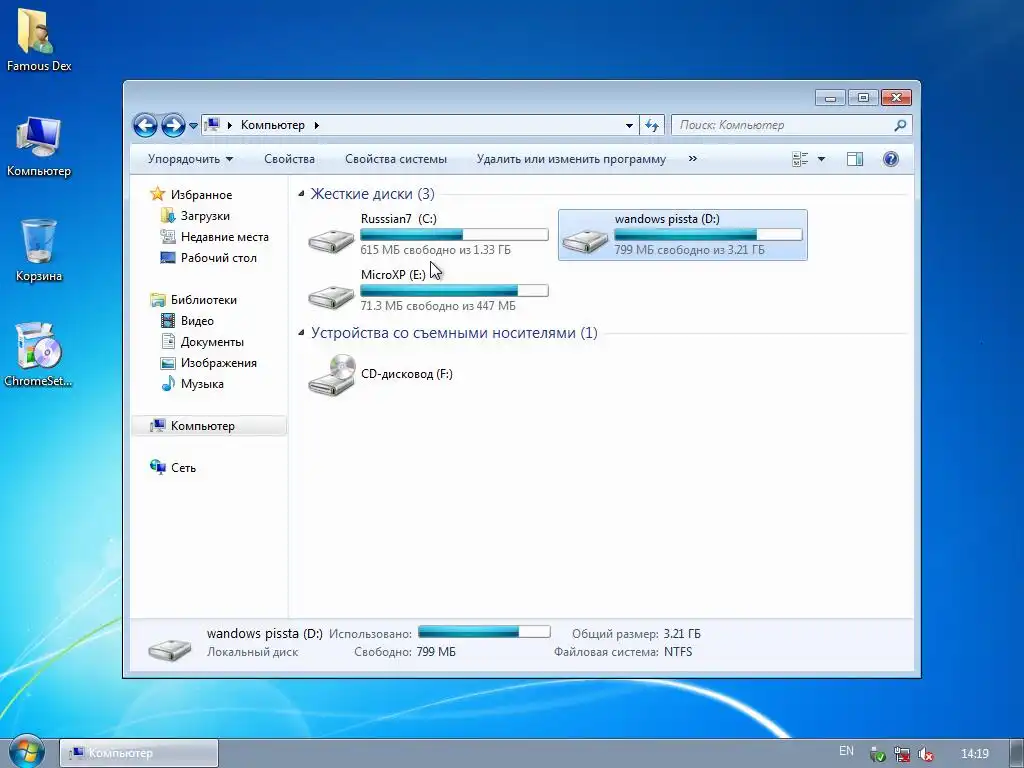Select Рабочий стол in sidebar

point(219,257)
